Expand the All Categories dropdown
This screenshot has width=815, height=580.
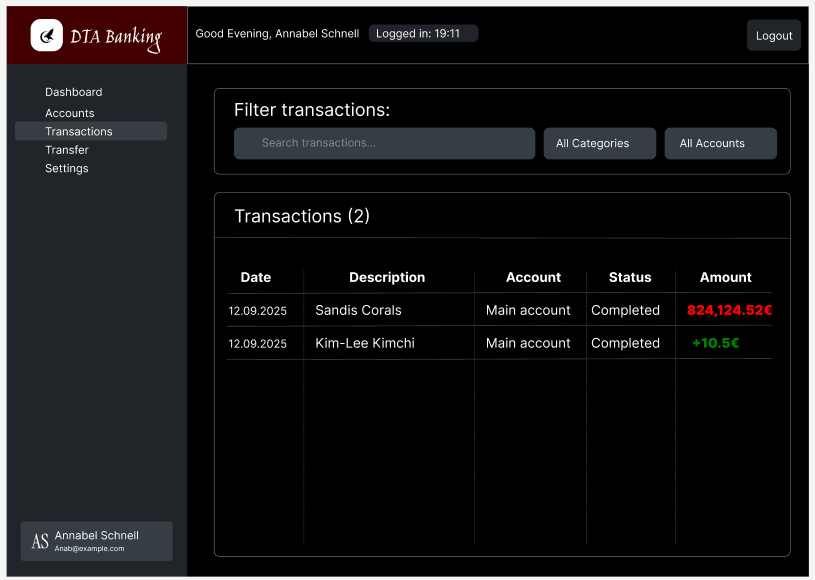(x=599, y=143)
